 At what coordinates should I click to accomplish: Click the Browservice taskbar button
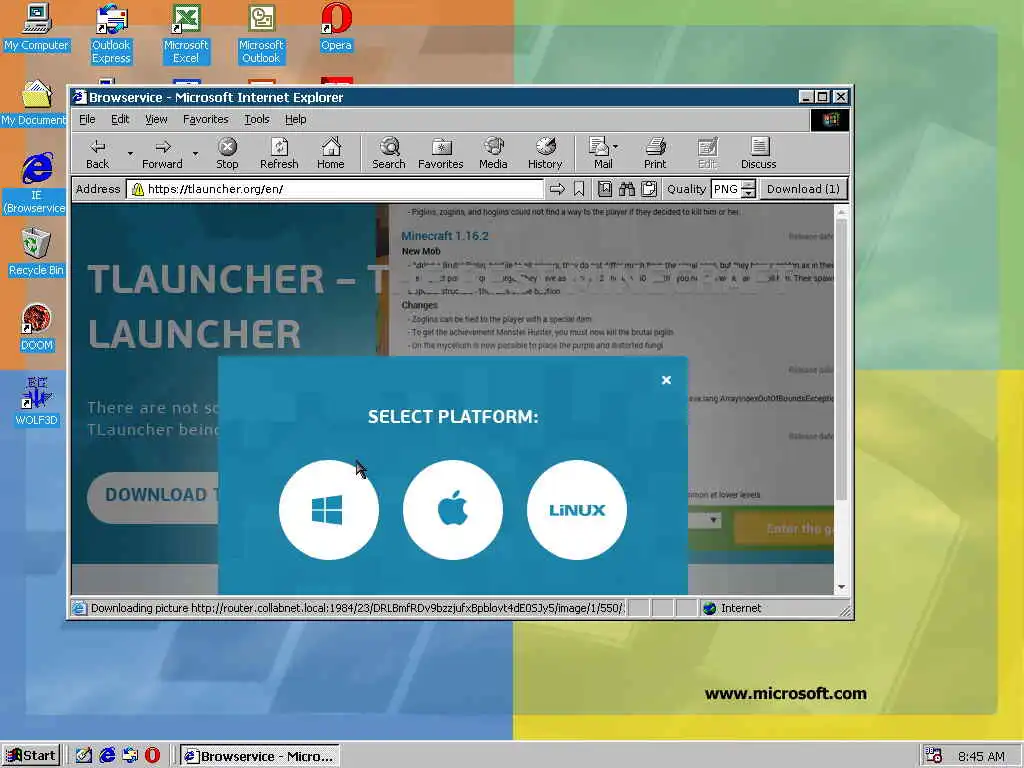click(x=260, y=756)
